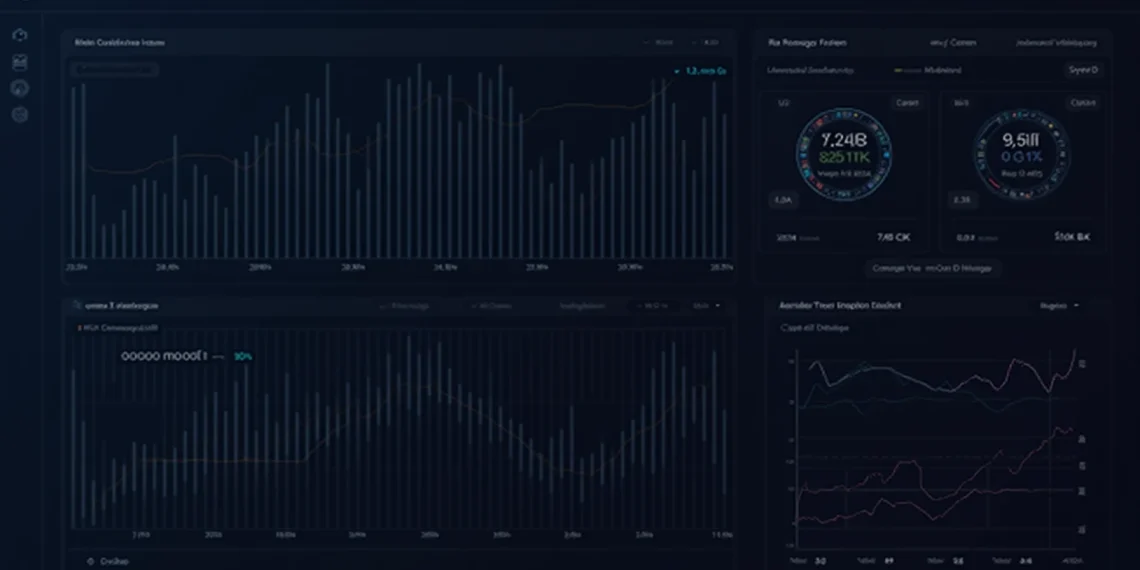Open the rightmost dropdown in bottom-left chart header
Screen dimensions: 1140x570
pyautogui.click(x=706, y=305)
